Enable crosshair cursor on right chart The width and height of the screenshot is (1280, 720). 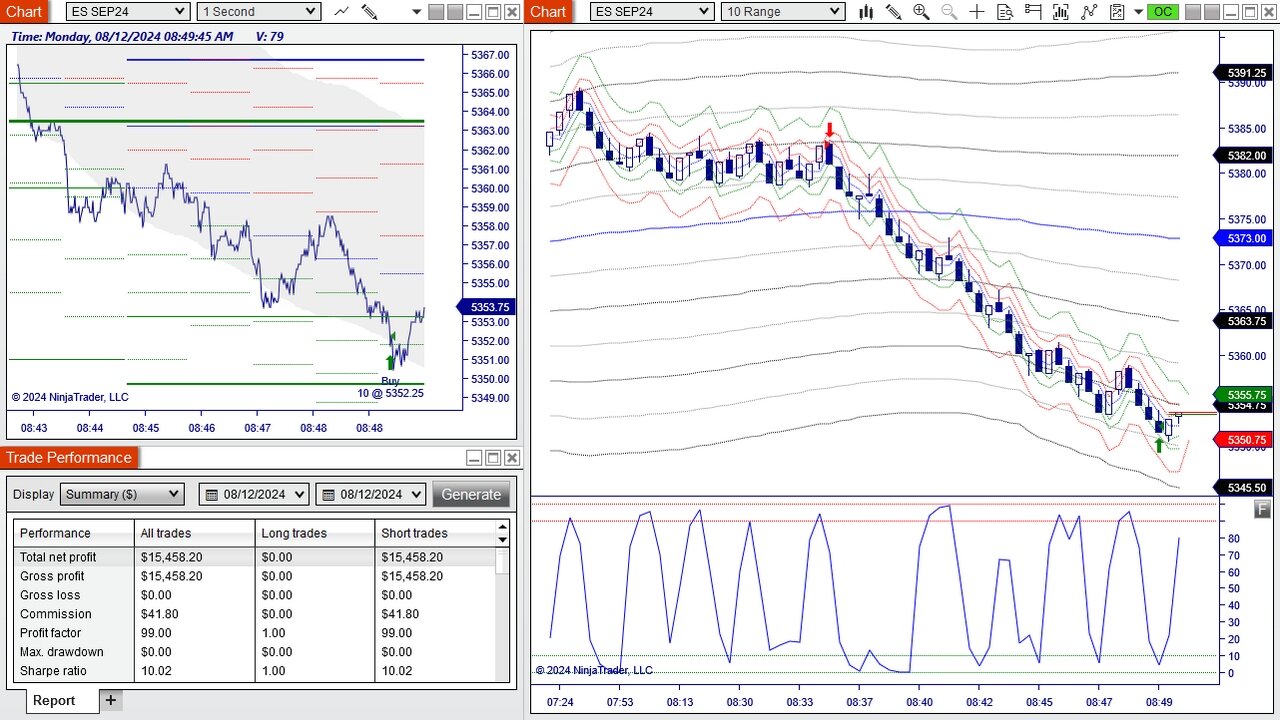pos(977,12)
